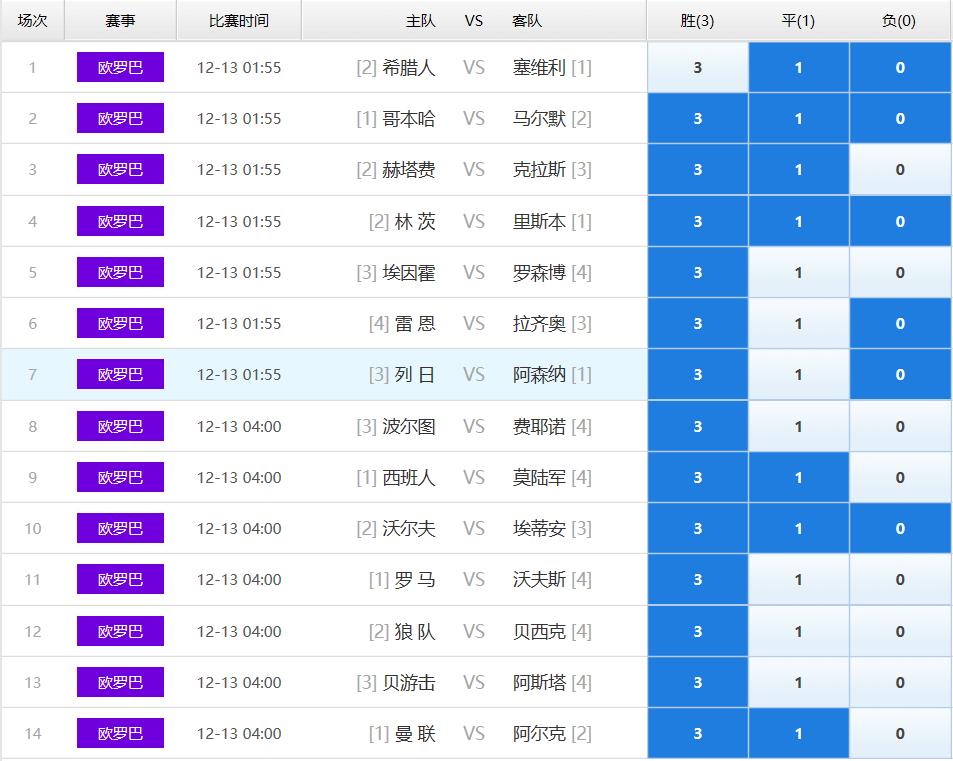This screenshot has height=761, width=953.
Task: Click the 主队 header label
Action: coord(421,21)
